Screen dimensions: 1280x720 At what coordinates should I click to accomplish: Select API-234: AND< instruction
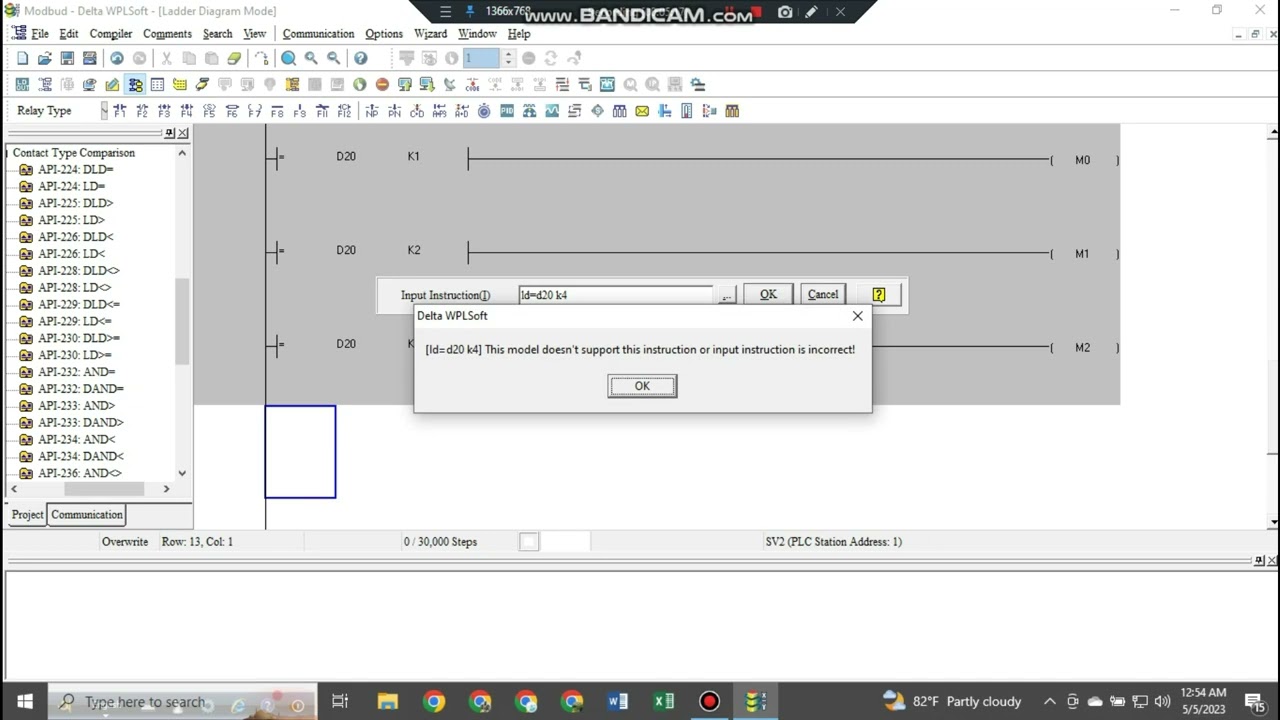click(x=76, y=439)
